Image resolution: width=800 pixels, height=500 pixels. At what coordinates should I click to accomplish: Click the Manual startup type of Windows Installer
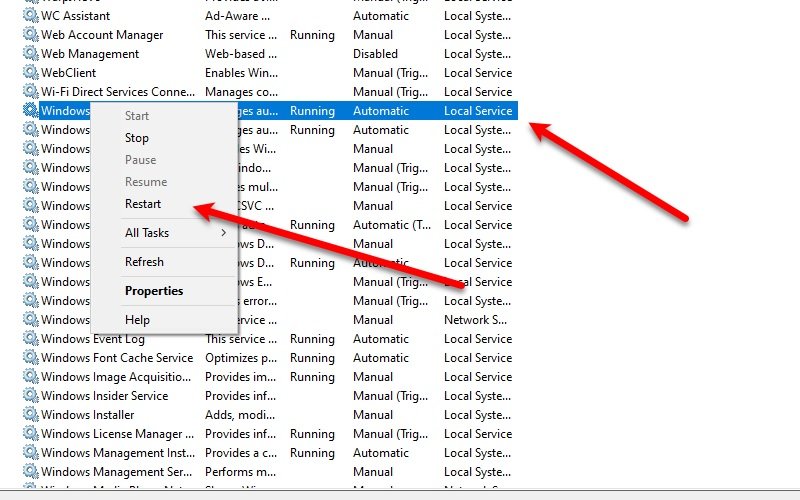372,414
